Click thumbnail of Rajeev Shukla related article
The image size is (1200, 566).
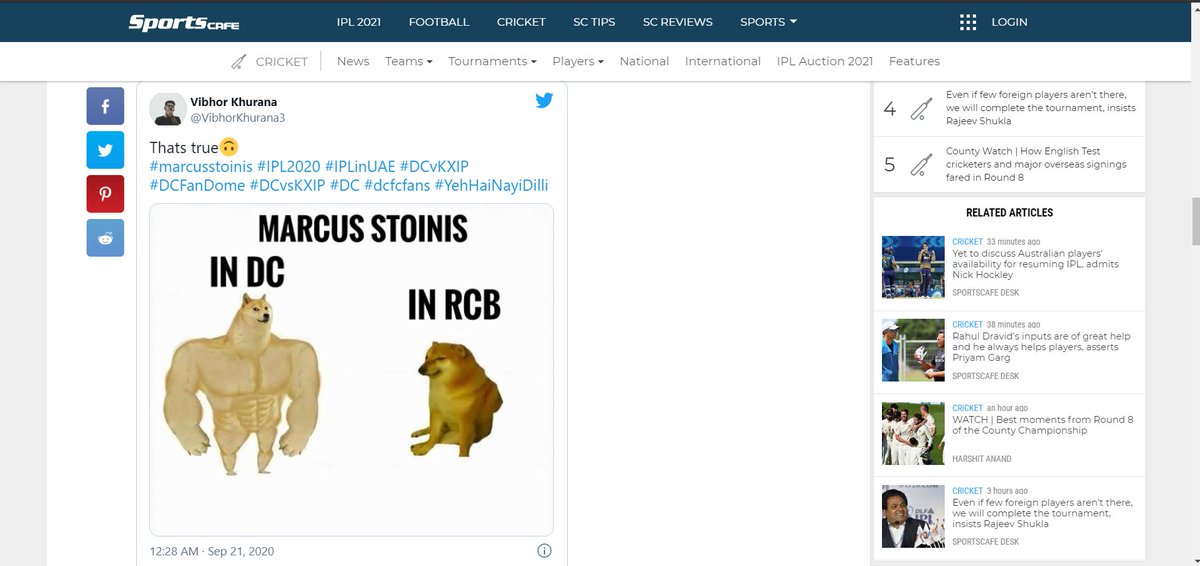point(914,517)
